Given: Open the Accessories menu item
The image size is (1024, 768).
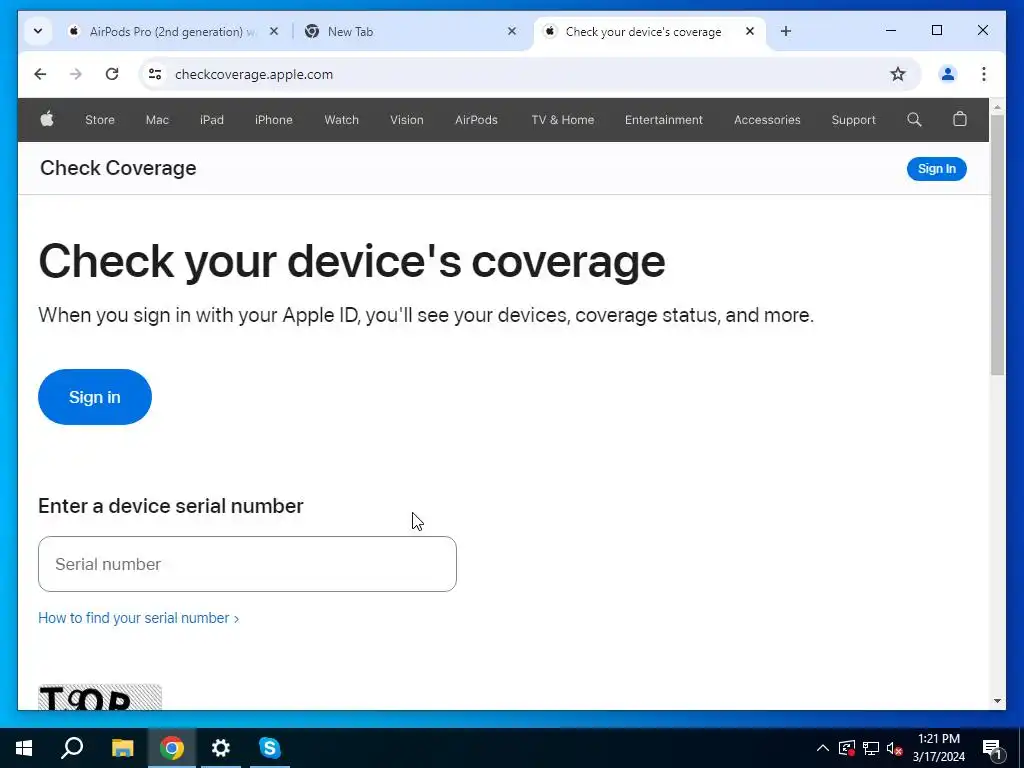Looking at the screenshot, I should pyautogui.click(x=767, y=120).
